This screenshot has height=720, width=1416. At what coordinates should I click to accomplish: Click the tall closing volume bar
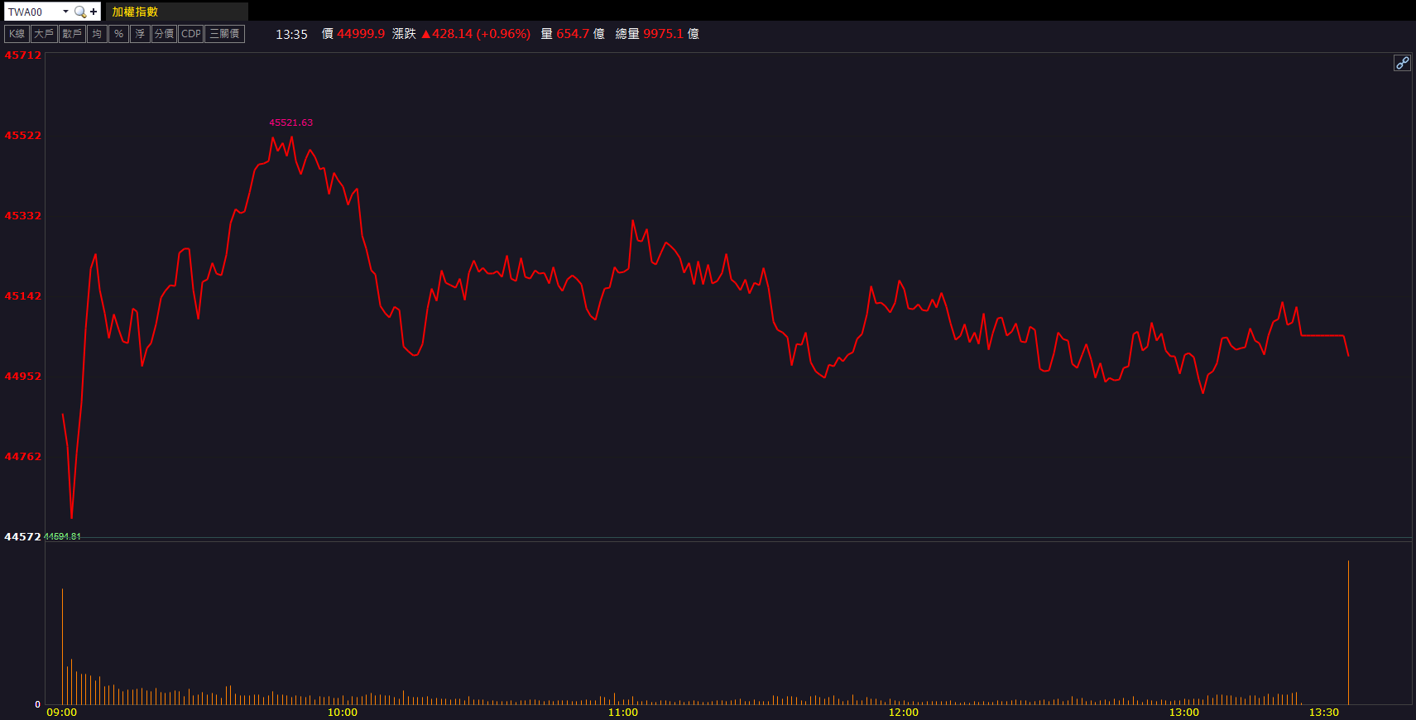[1348, 632]
